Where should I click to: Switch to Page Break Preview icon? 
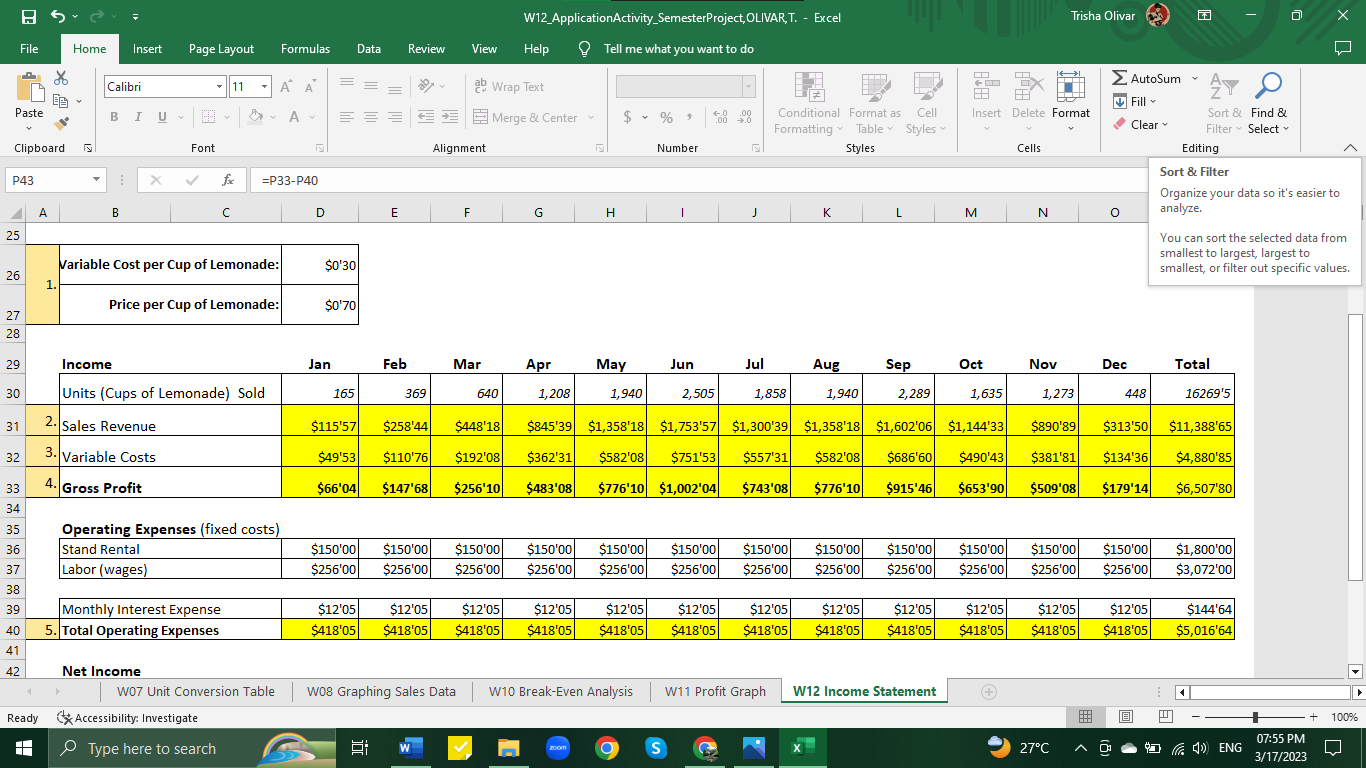click(1166, 718)
